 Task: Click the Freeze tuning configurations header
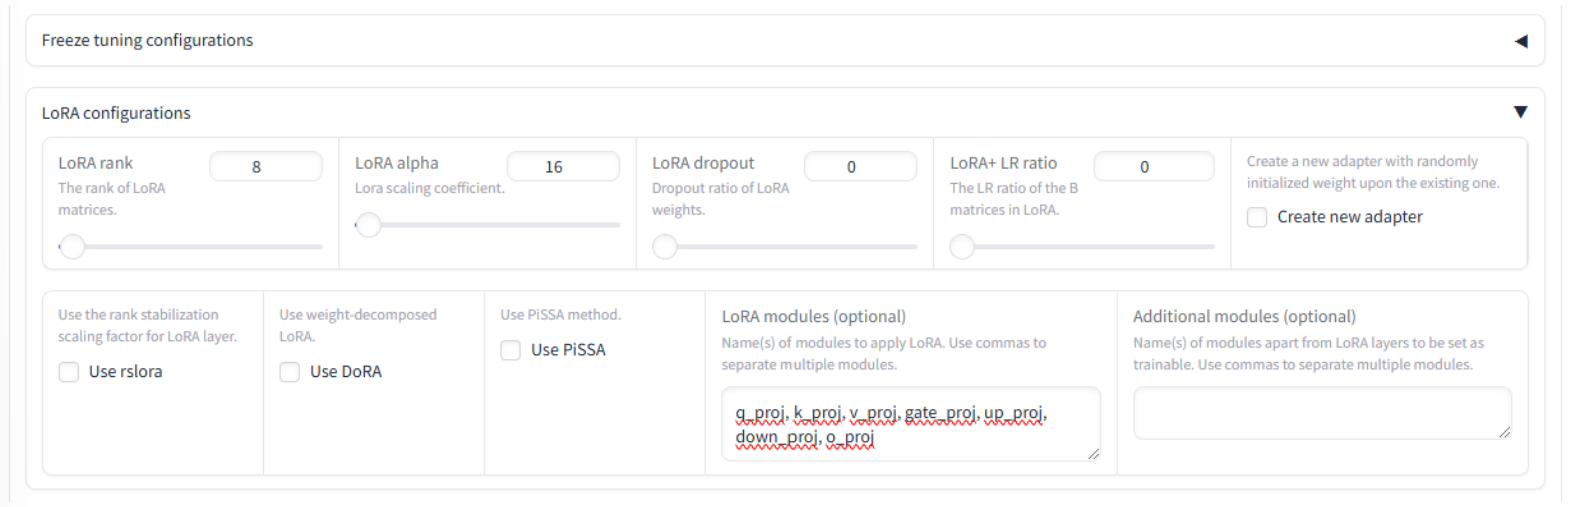pos(147,41)
